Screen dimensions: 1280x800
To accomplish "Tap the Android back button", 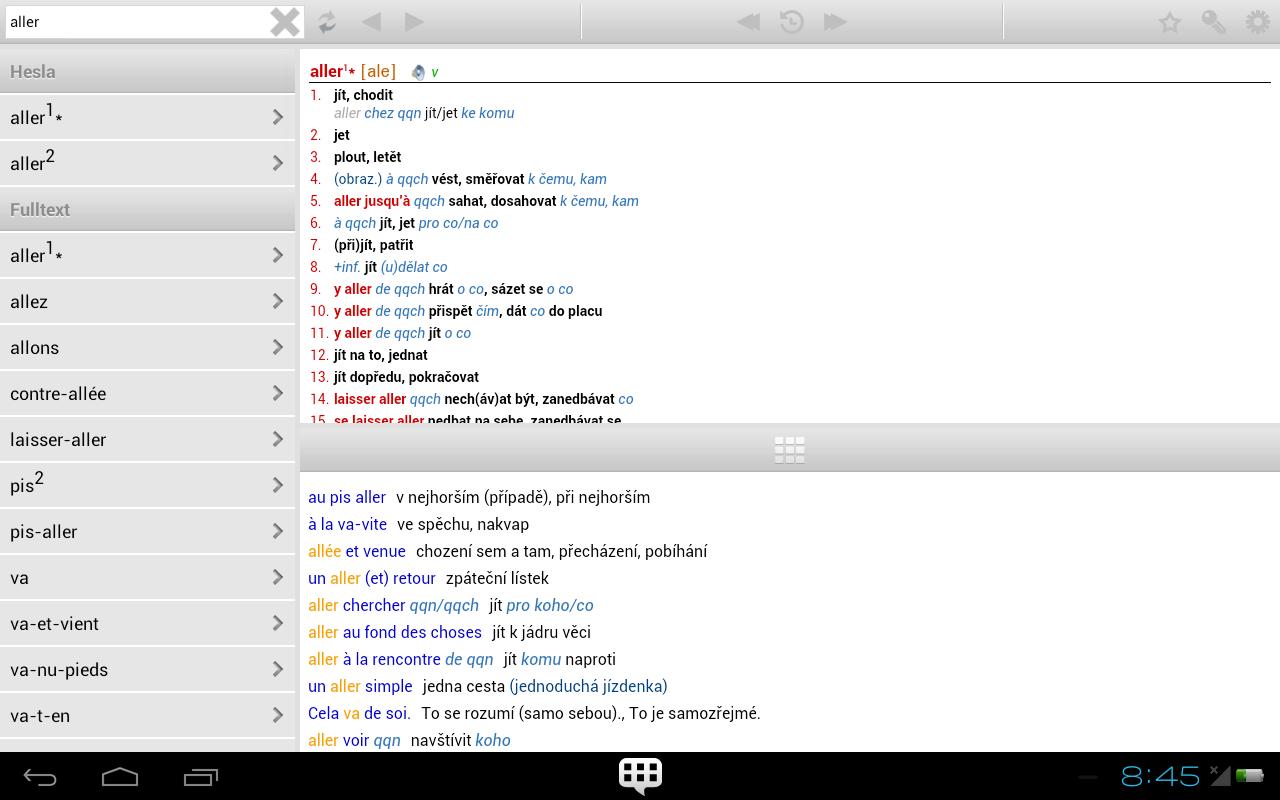I will click(x=40, y=777).
